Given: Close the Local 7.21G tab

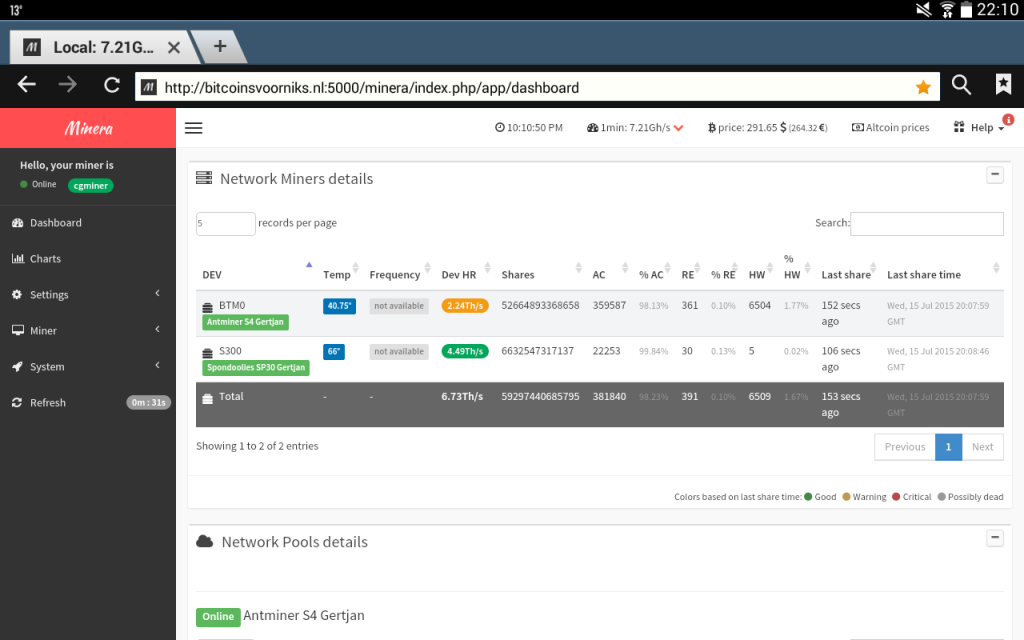Looking at the screenshot, I should click(173, 47).
